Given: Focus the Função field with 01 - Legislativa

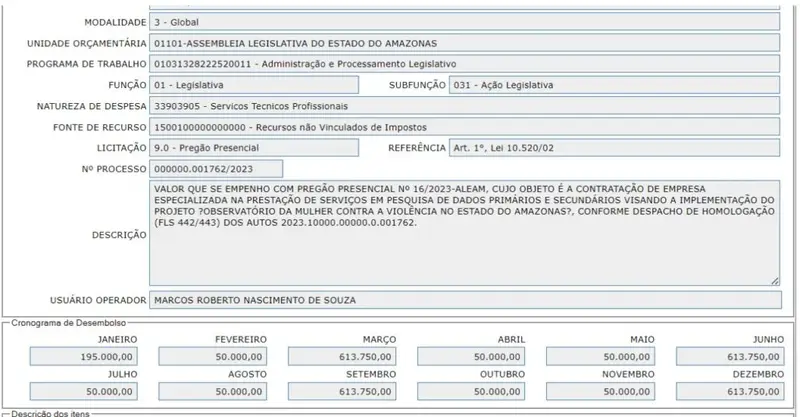Looking at the screenshot, I should click(x=253, y=86).
